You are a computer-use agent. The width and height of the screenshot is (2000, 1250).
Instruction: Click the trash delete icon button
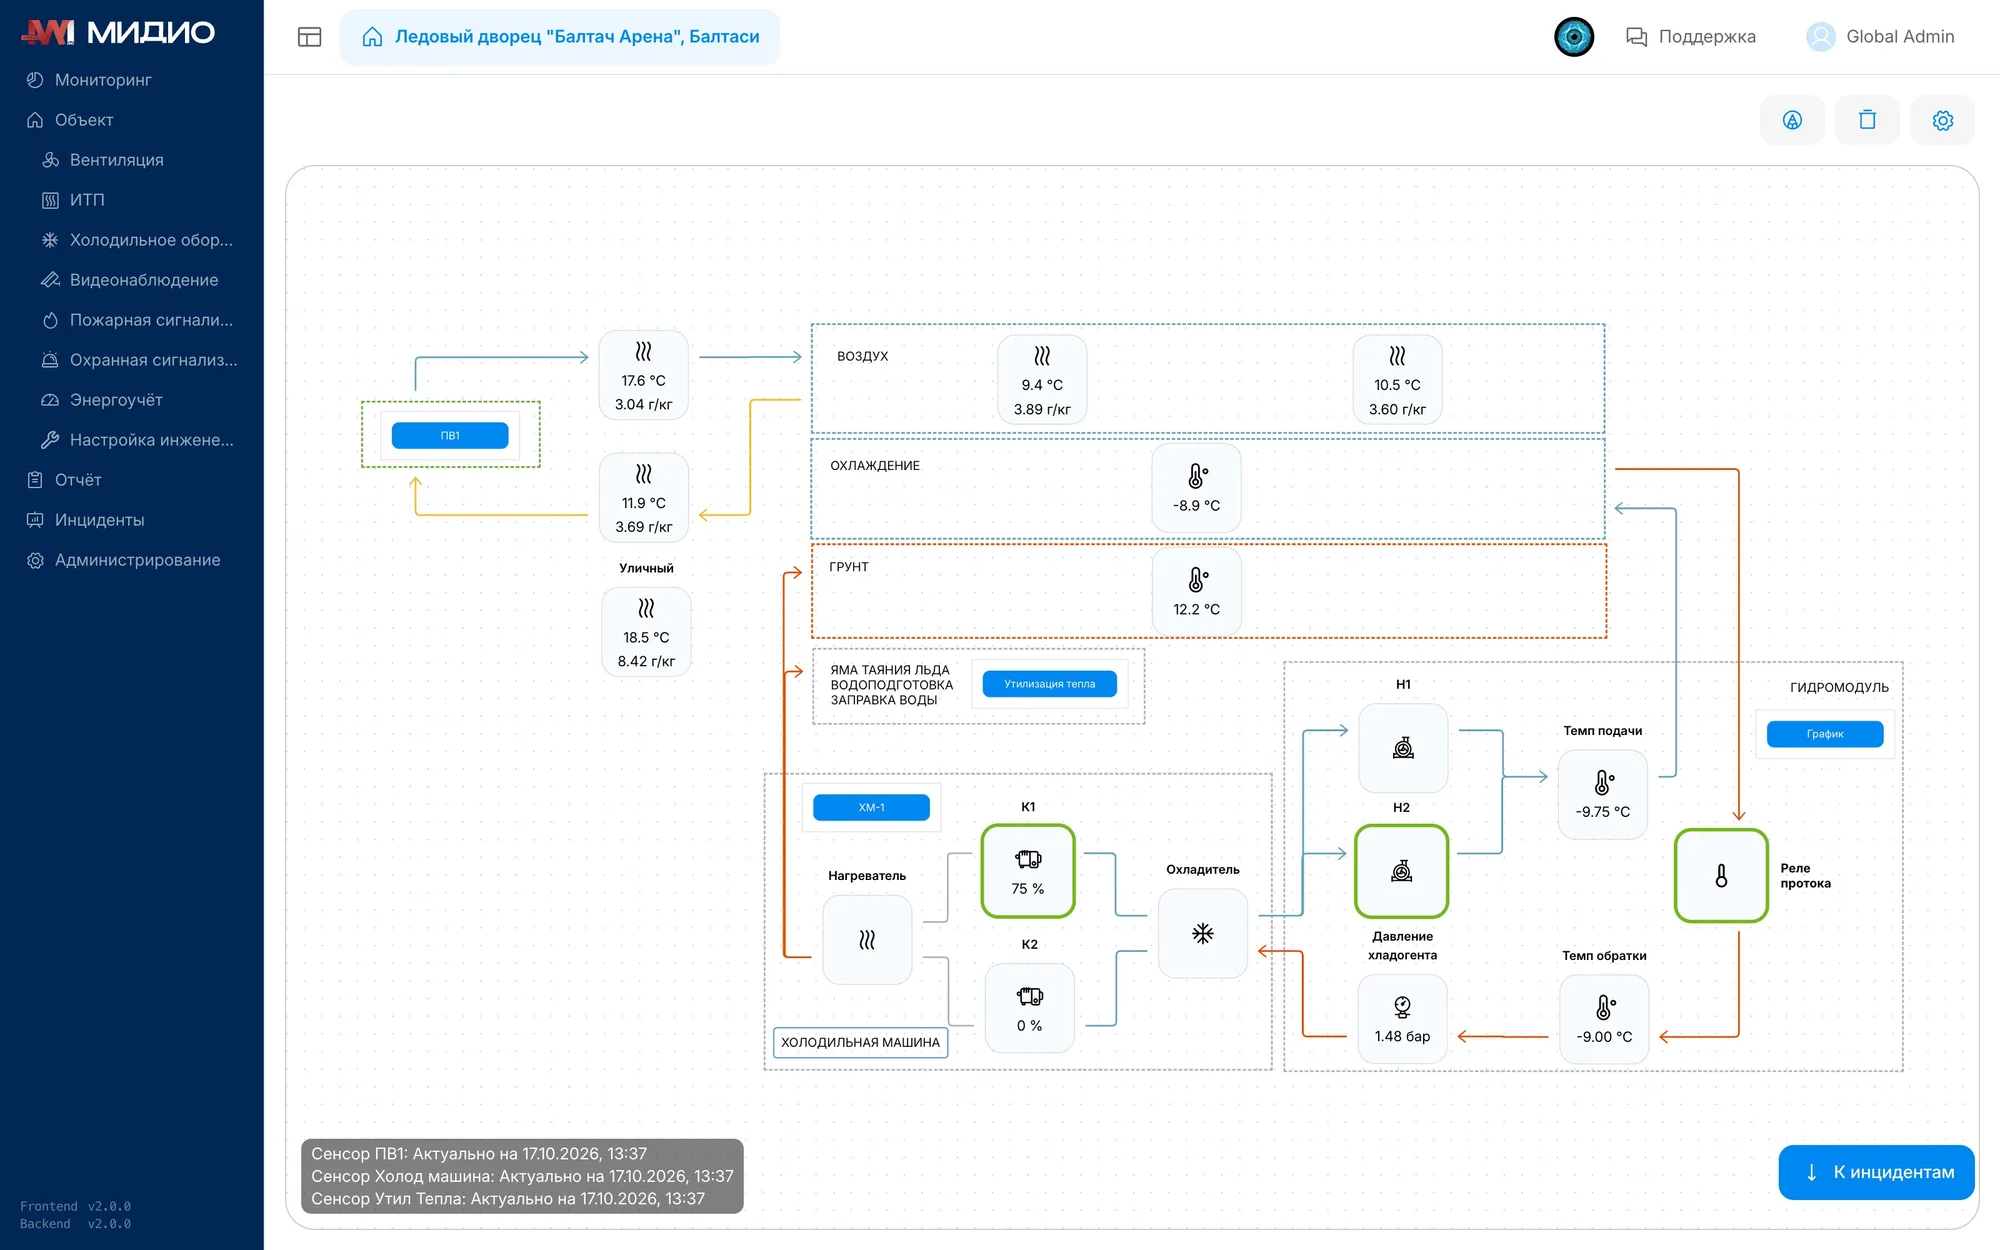[1867, 120]
